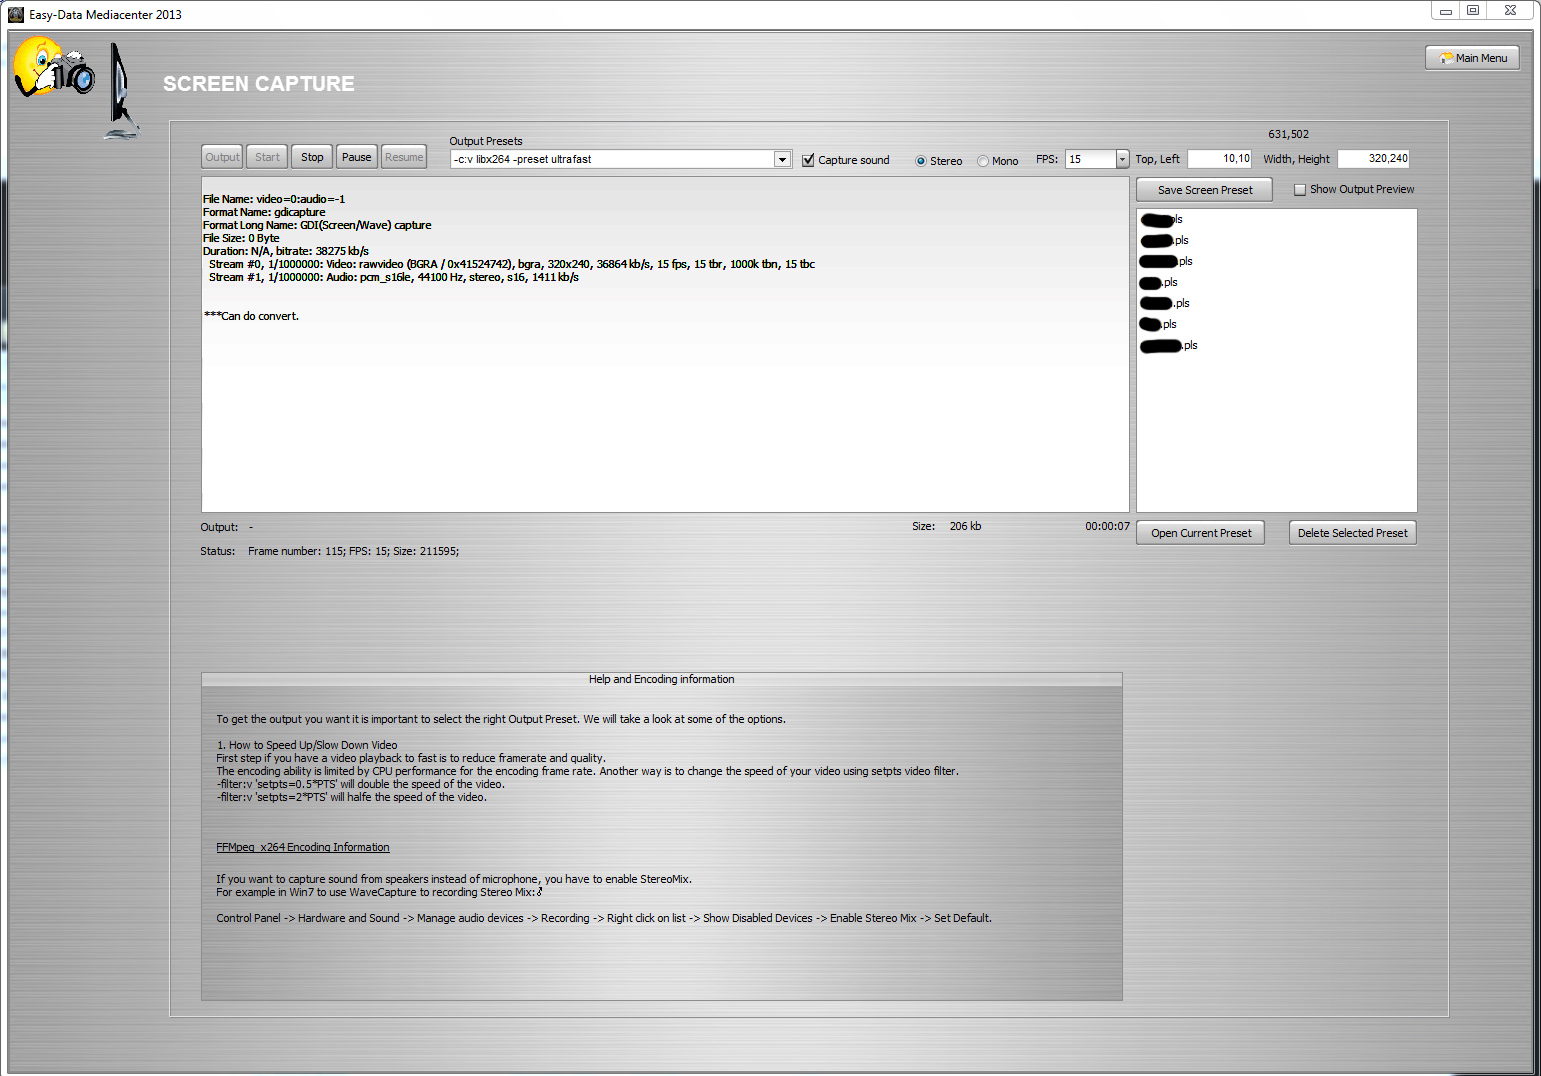Click the Top, Left input field
The image size is (1541, 1076).
point(1219,159)
